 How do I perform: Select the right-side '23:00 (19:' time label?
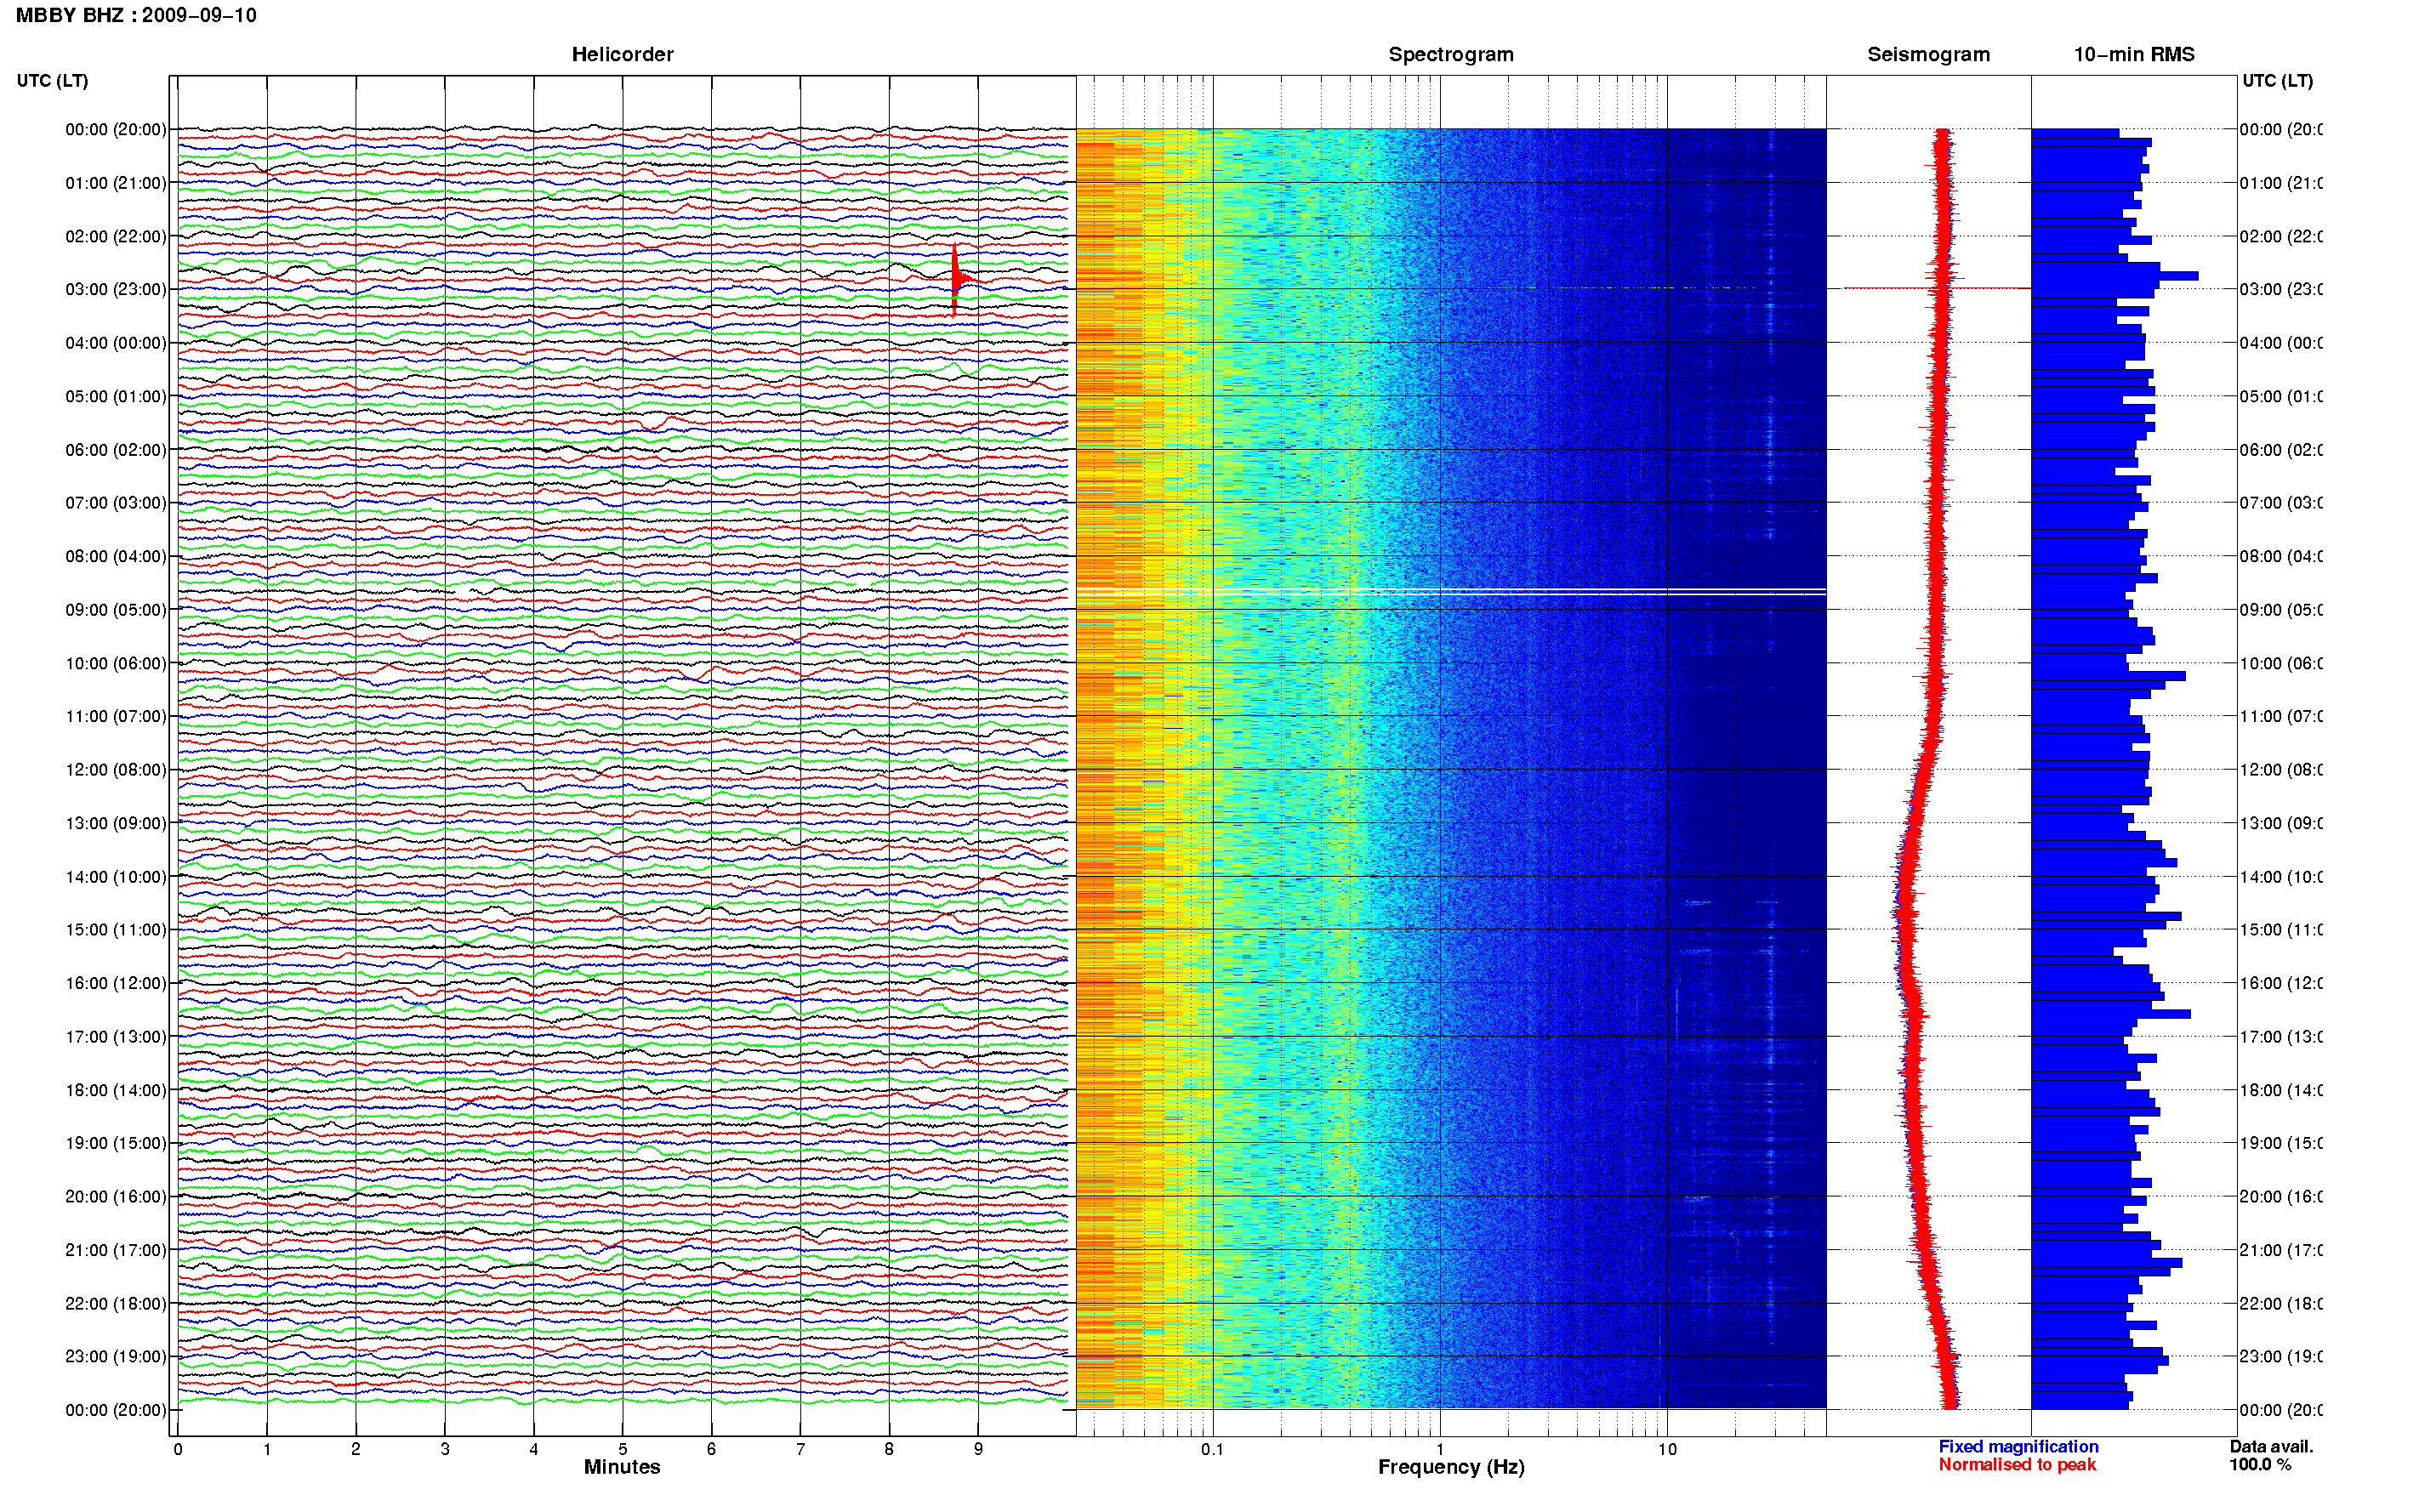click(x=2281, y=1357)
